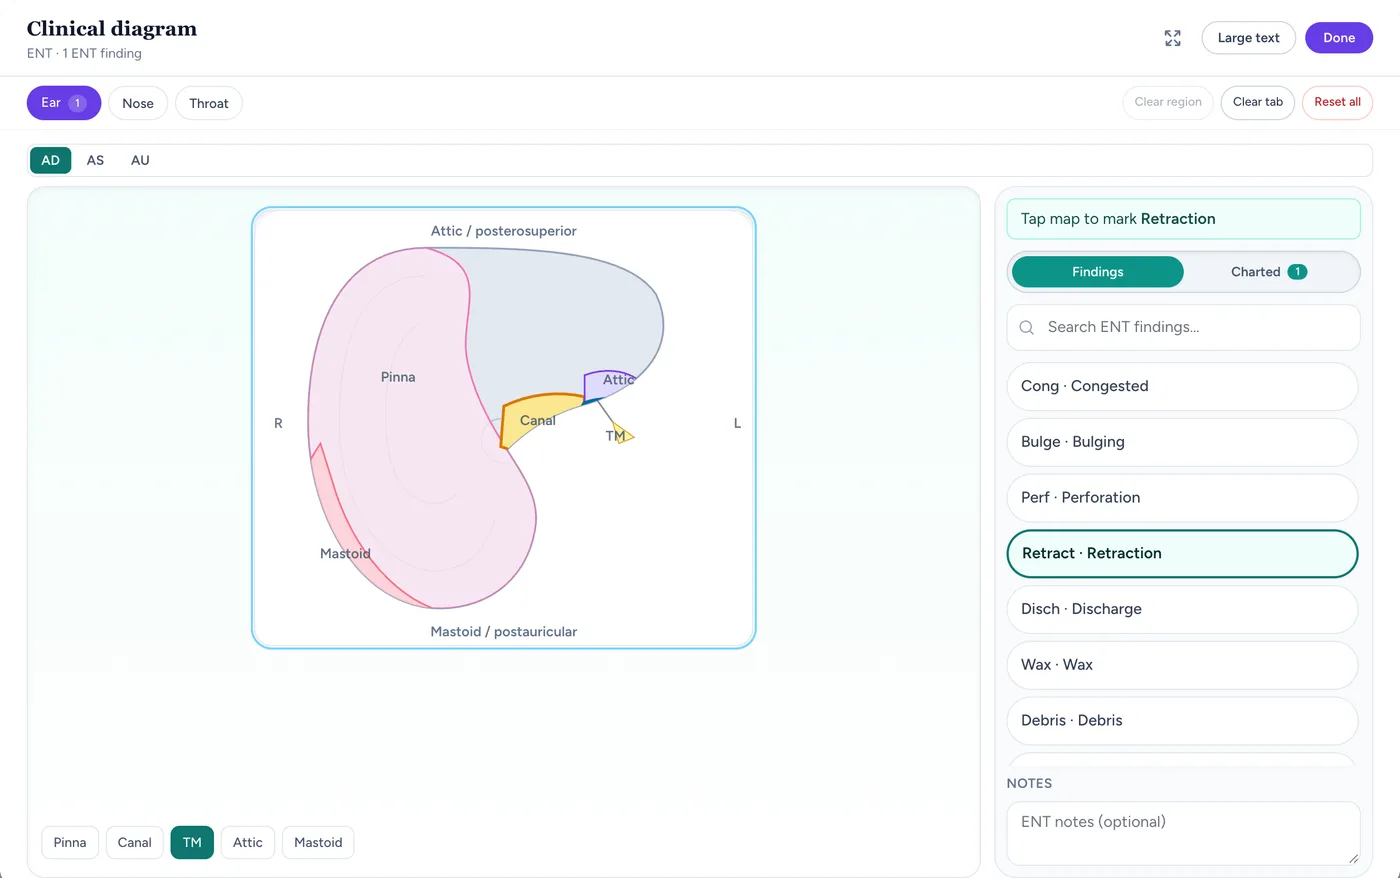
Task: Choose the Perf · Perforation finding
Action: click(x=1183, y=498)
